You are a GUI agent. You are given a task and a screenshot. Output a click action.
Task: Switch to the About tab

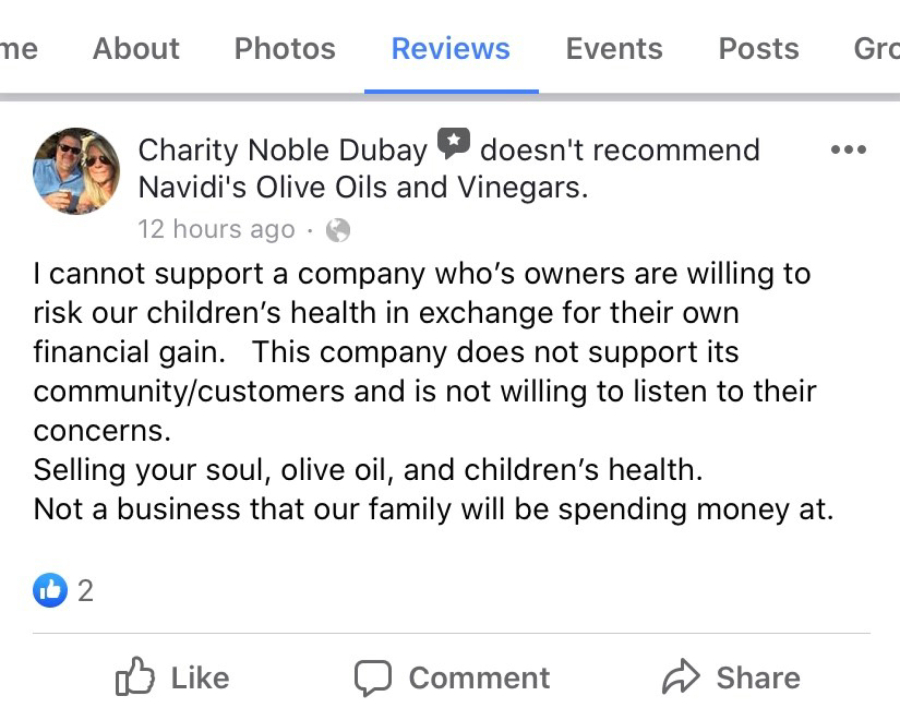(x=136, y=48)
